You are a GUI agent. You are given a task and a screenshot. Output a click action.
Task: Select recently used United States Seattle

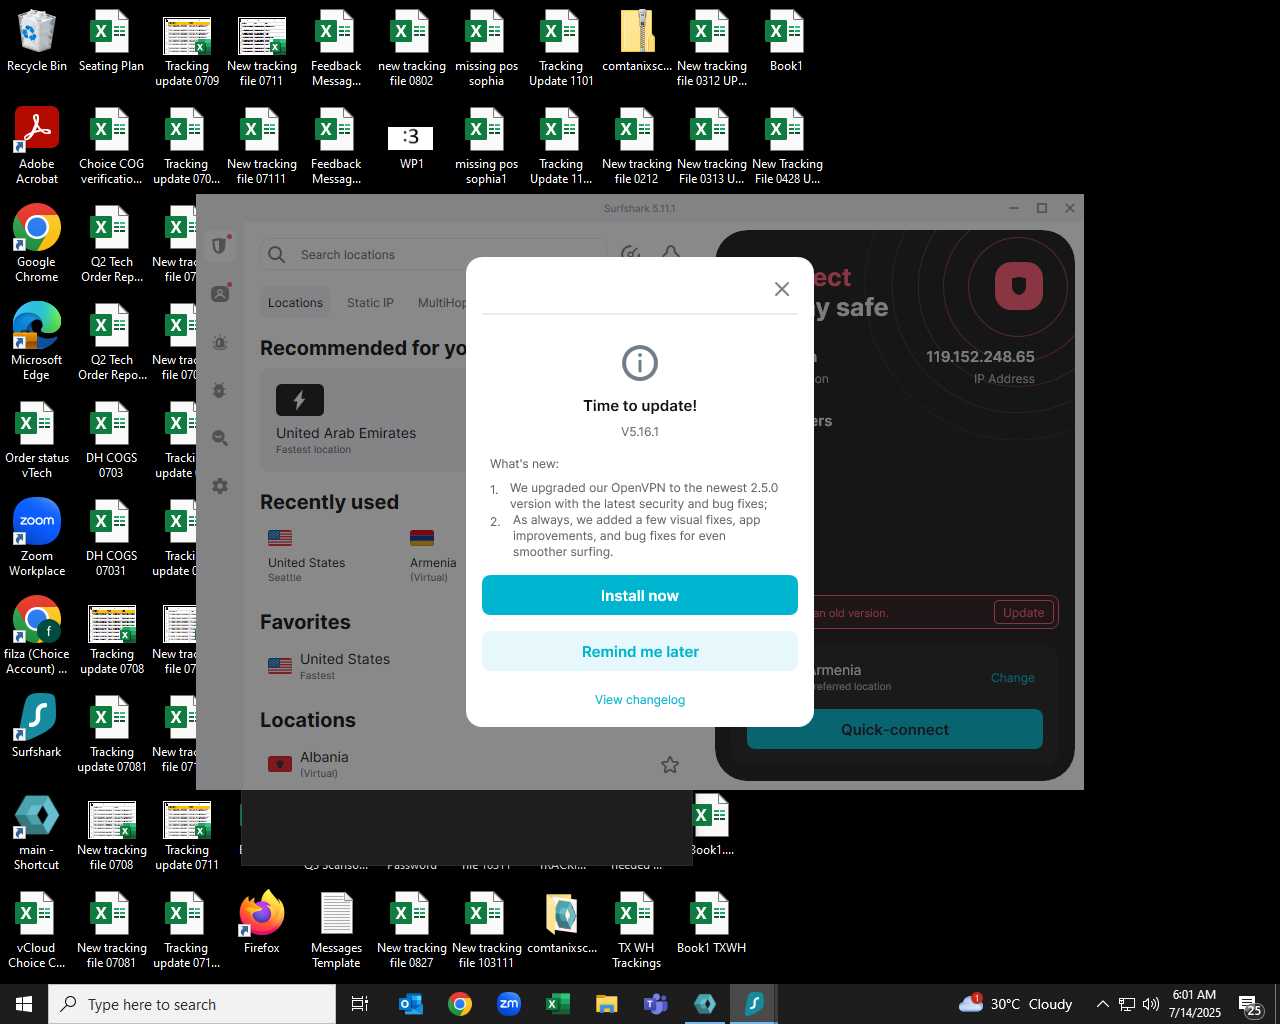(306, 556)
